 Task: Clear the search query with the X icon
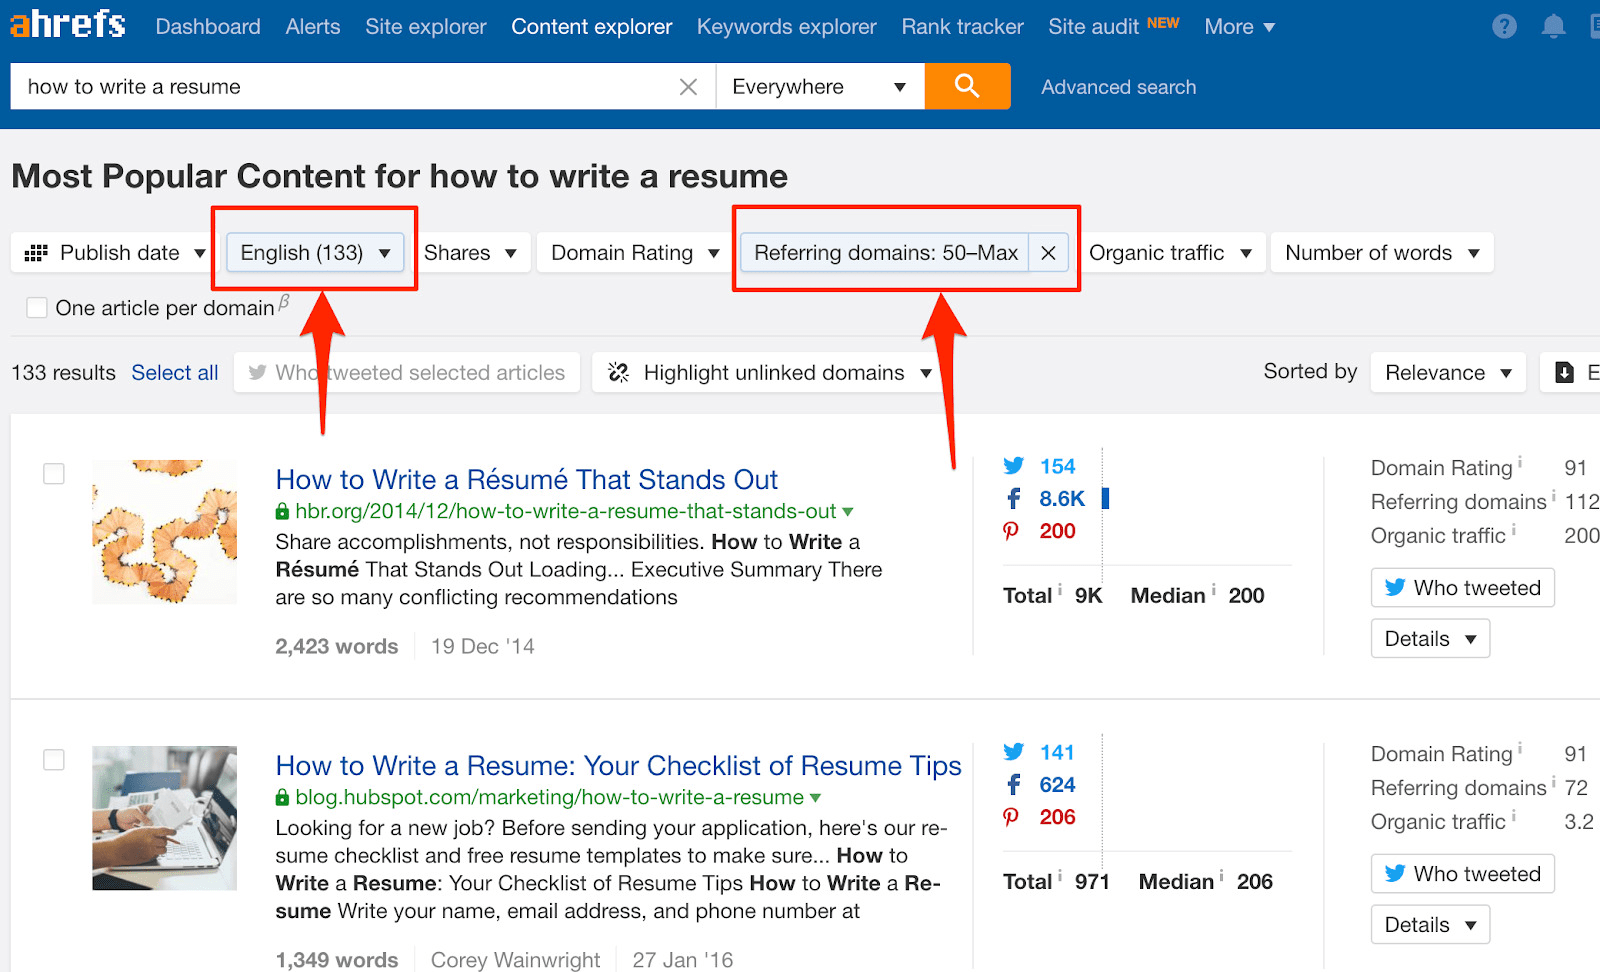688,87
